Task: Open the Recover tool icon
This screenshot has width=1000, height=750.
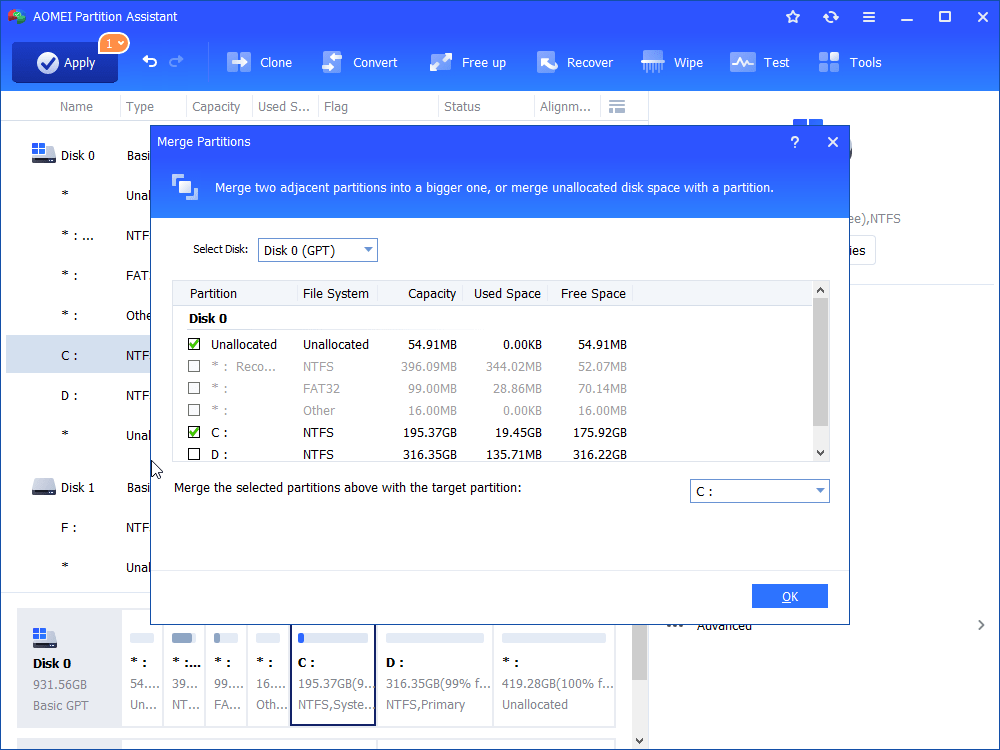Action: coord(547,62)
